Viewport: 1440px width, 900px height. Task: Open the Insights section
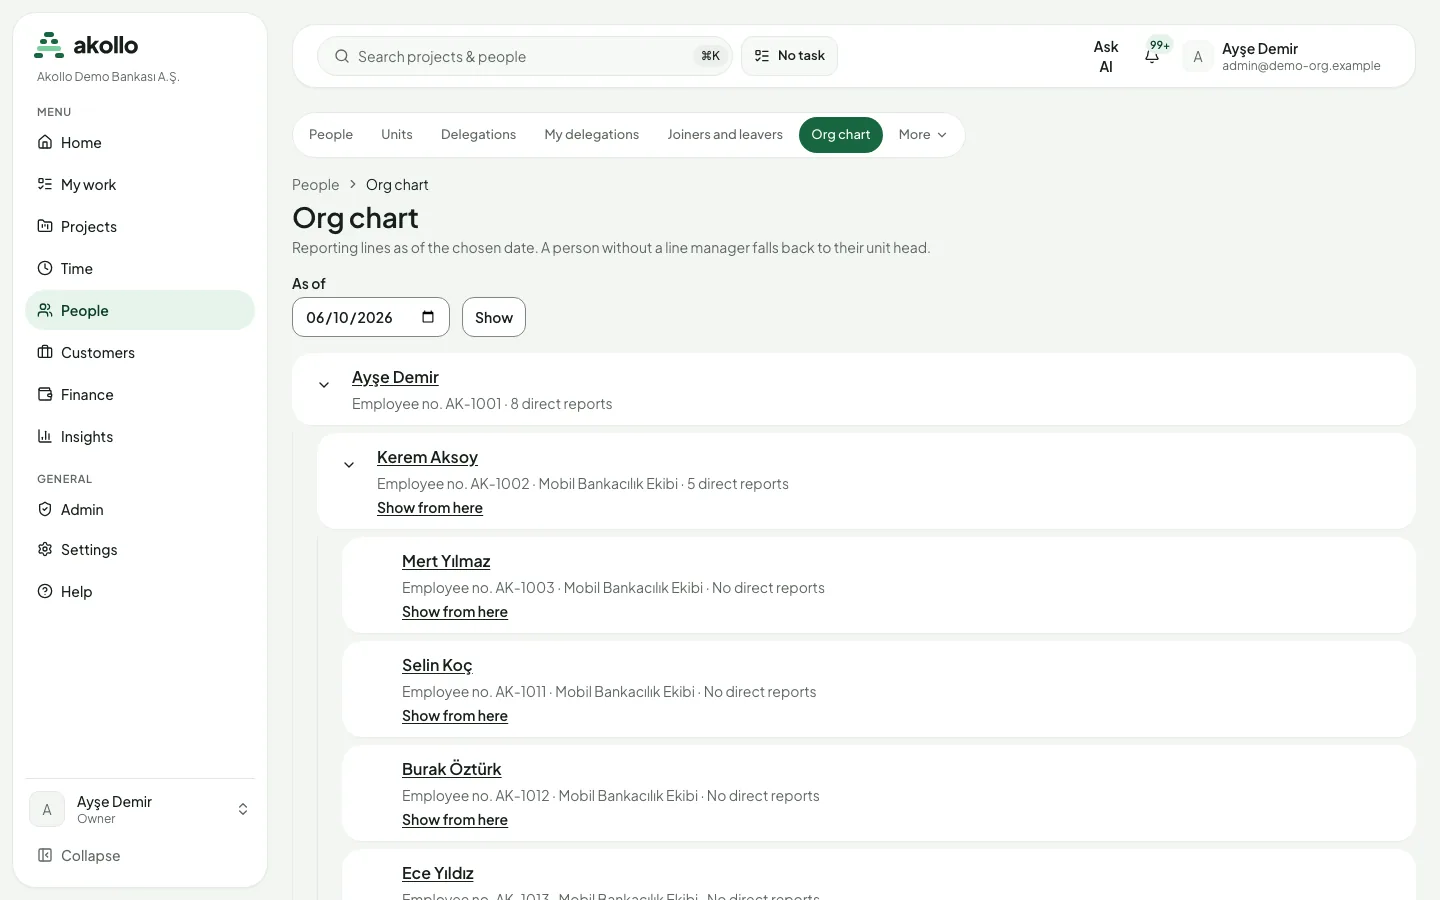click(x=140, y=437)
